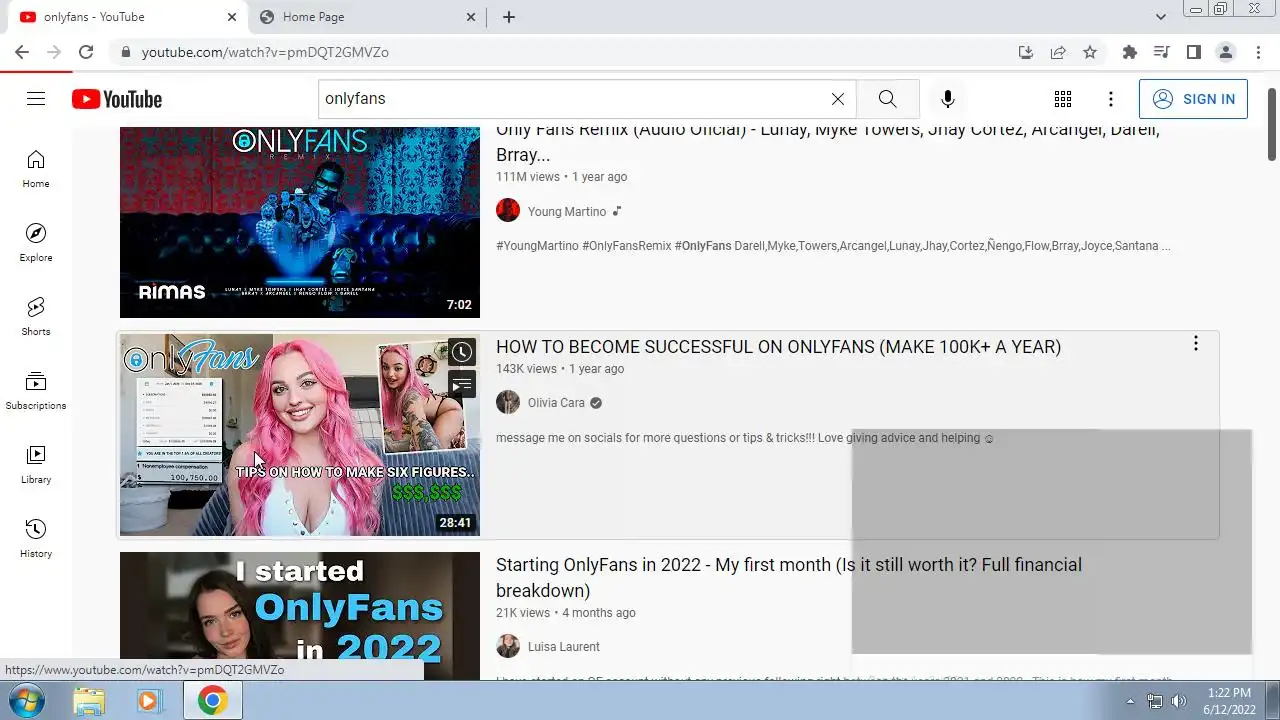Image resolution: width=1280 pixels, height=720 pixels.
Task: Run search with magnifier button
Action: (x=887, y=99)
